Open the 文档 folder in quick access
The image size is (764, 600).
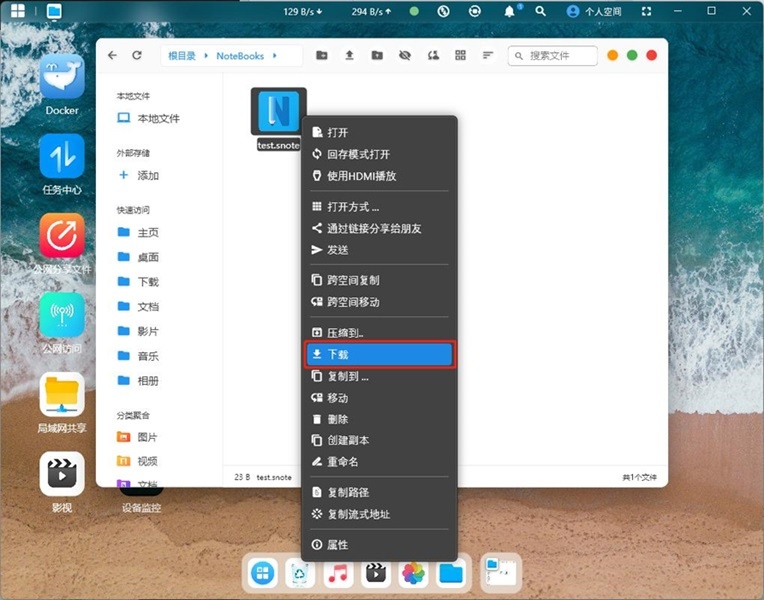148,306
